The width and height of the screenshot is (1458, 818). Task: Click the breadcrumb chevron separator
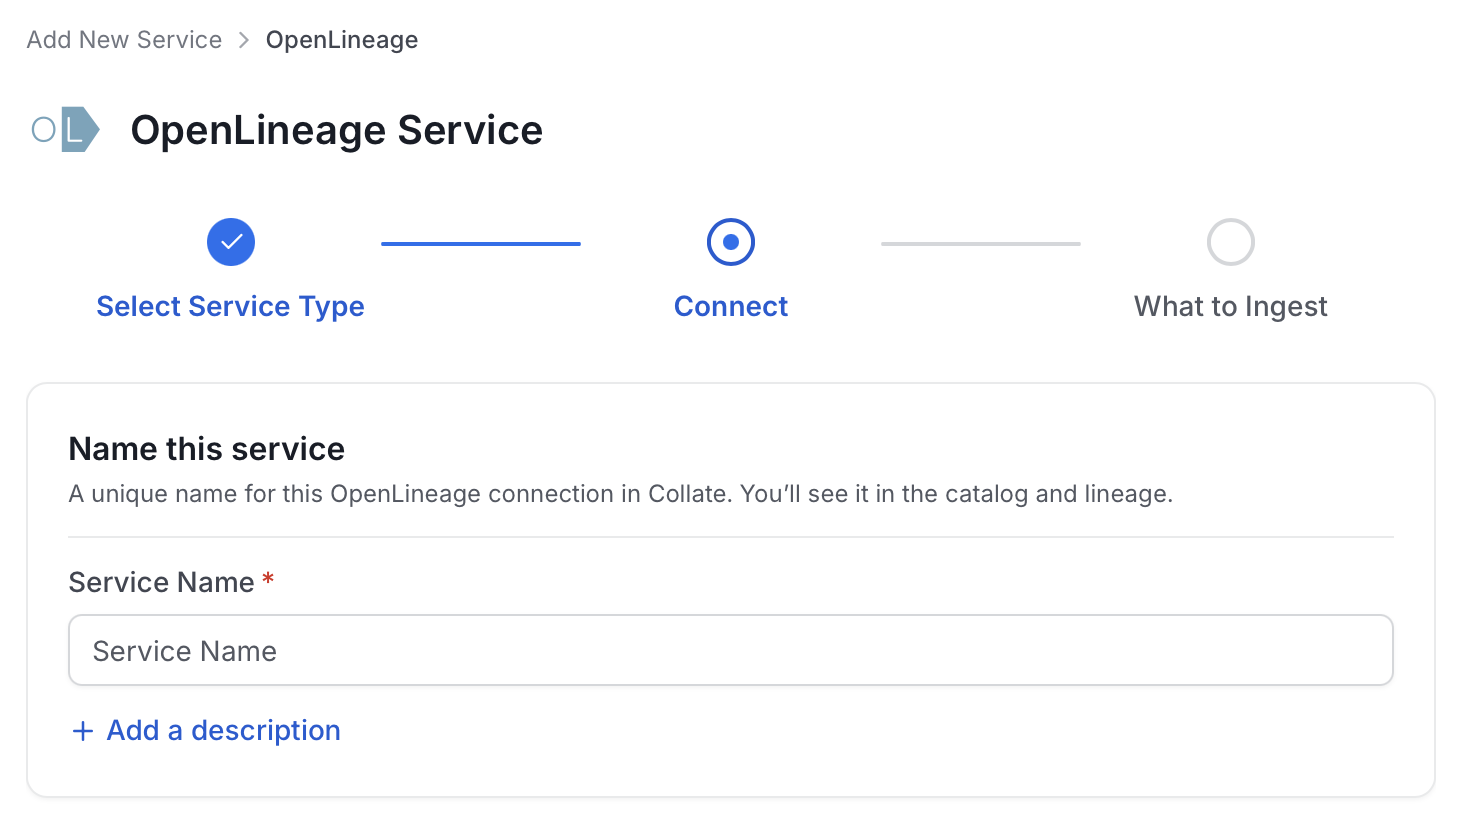244,40
